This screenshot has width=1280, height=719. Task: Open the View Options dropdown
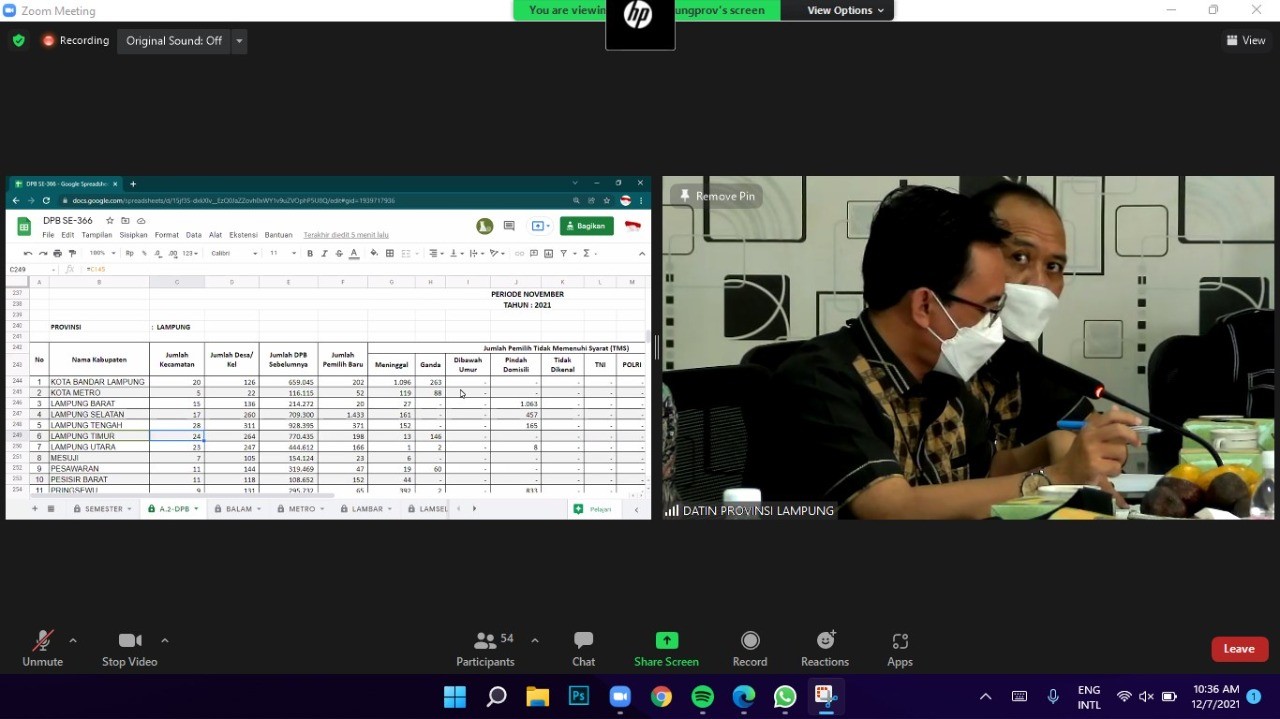845,10
